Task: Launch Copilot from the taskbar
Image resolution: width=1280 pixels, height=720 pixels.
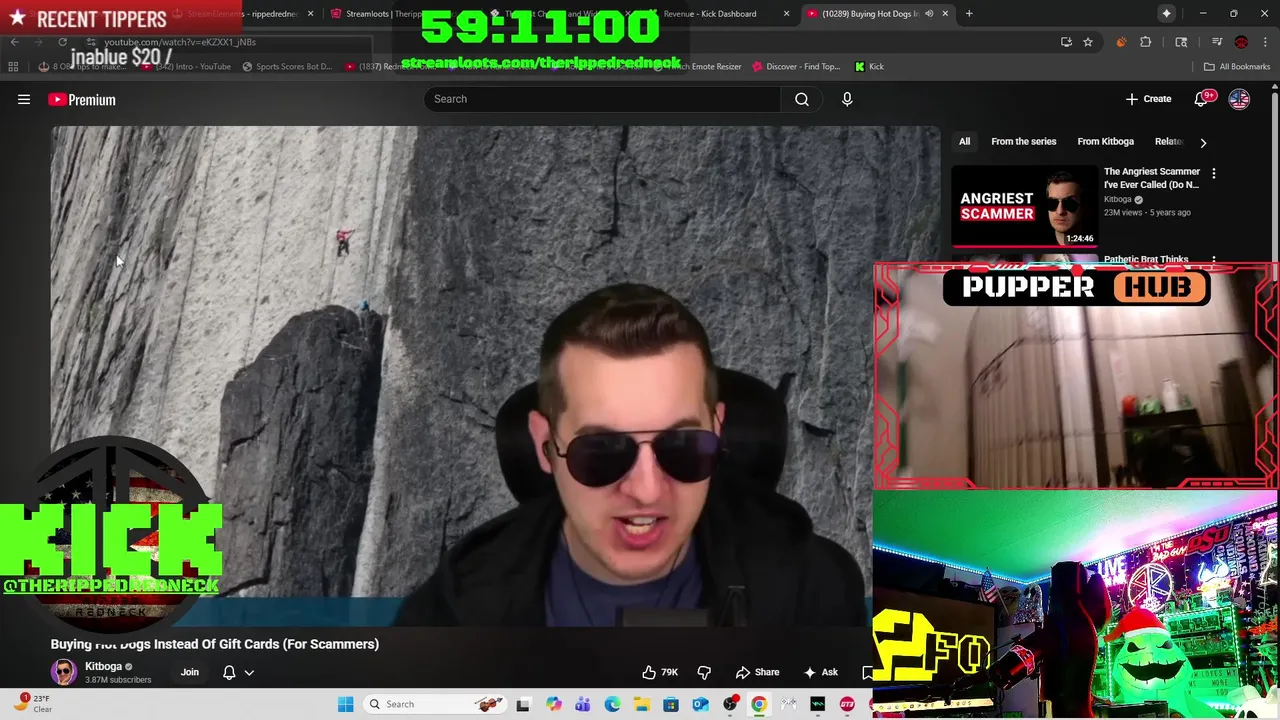Action: [x=553, y=705]
